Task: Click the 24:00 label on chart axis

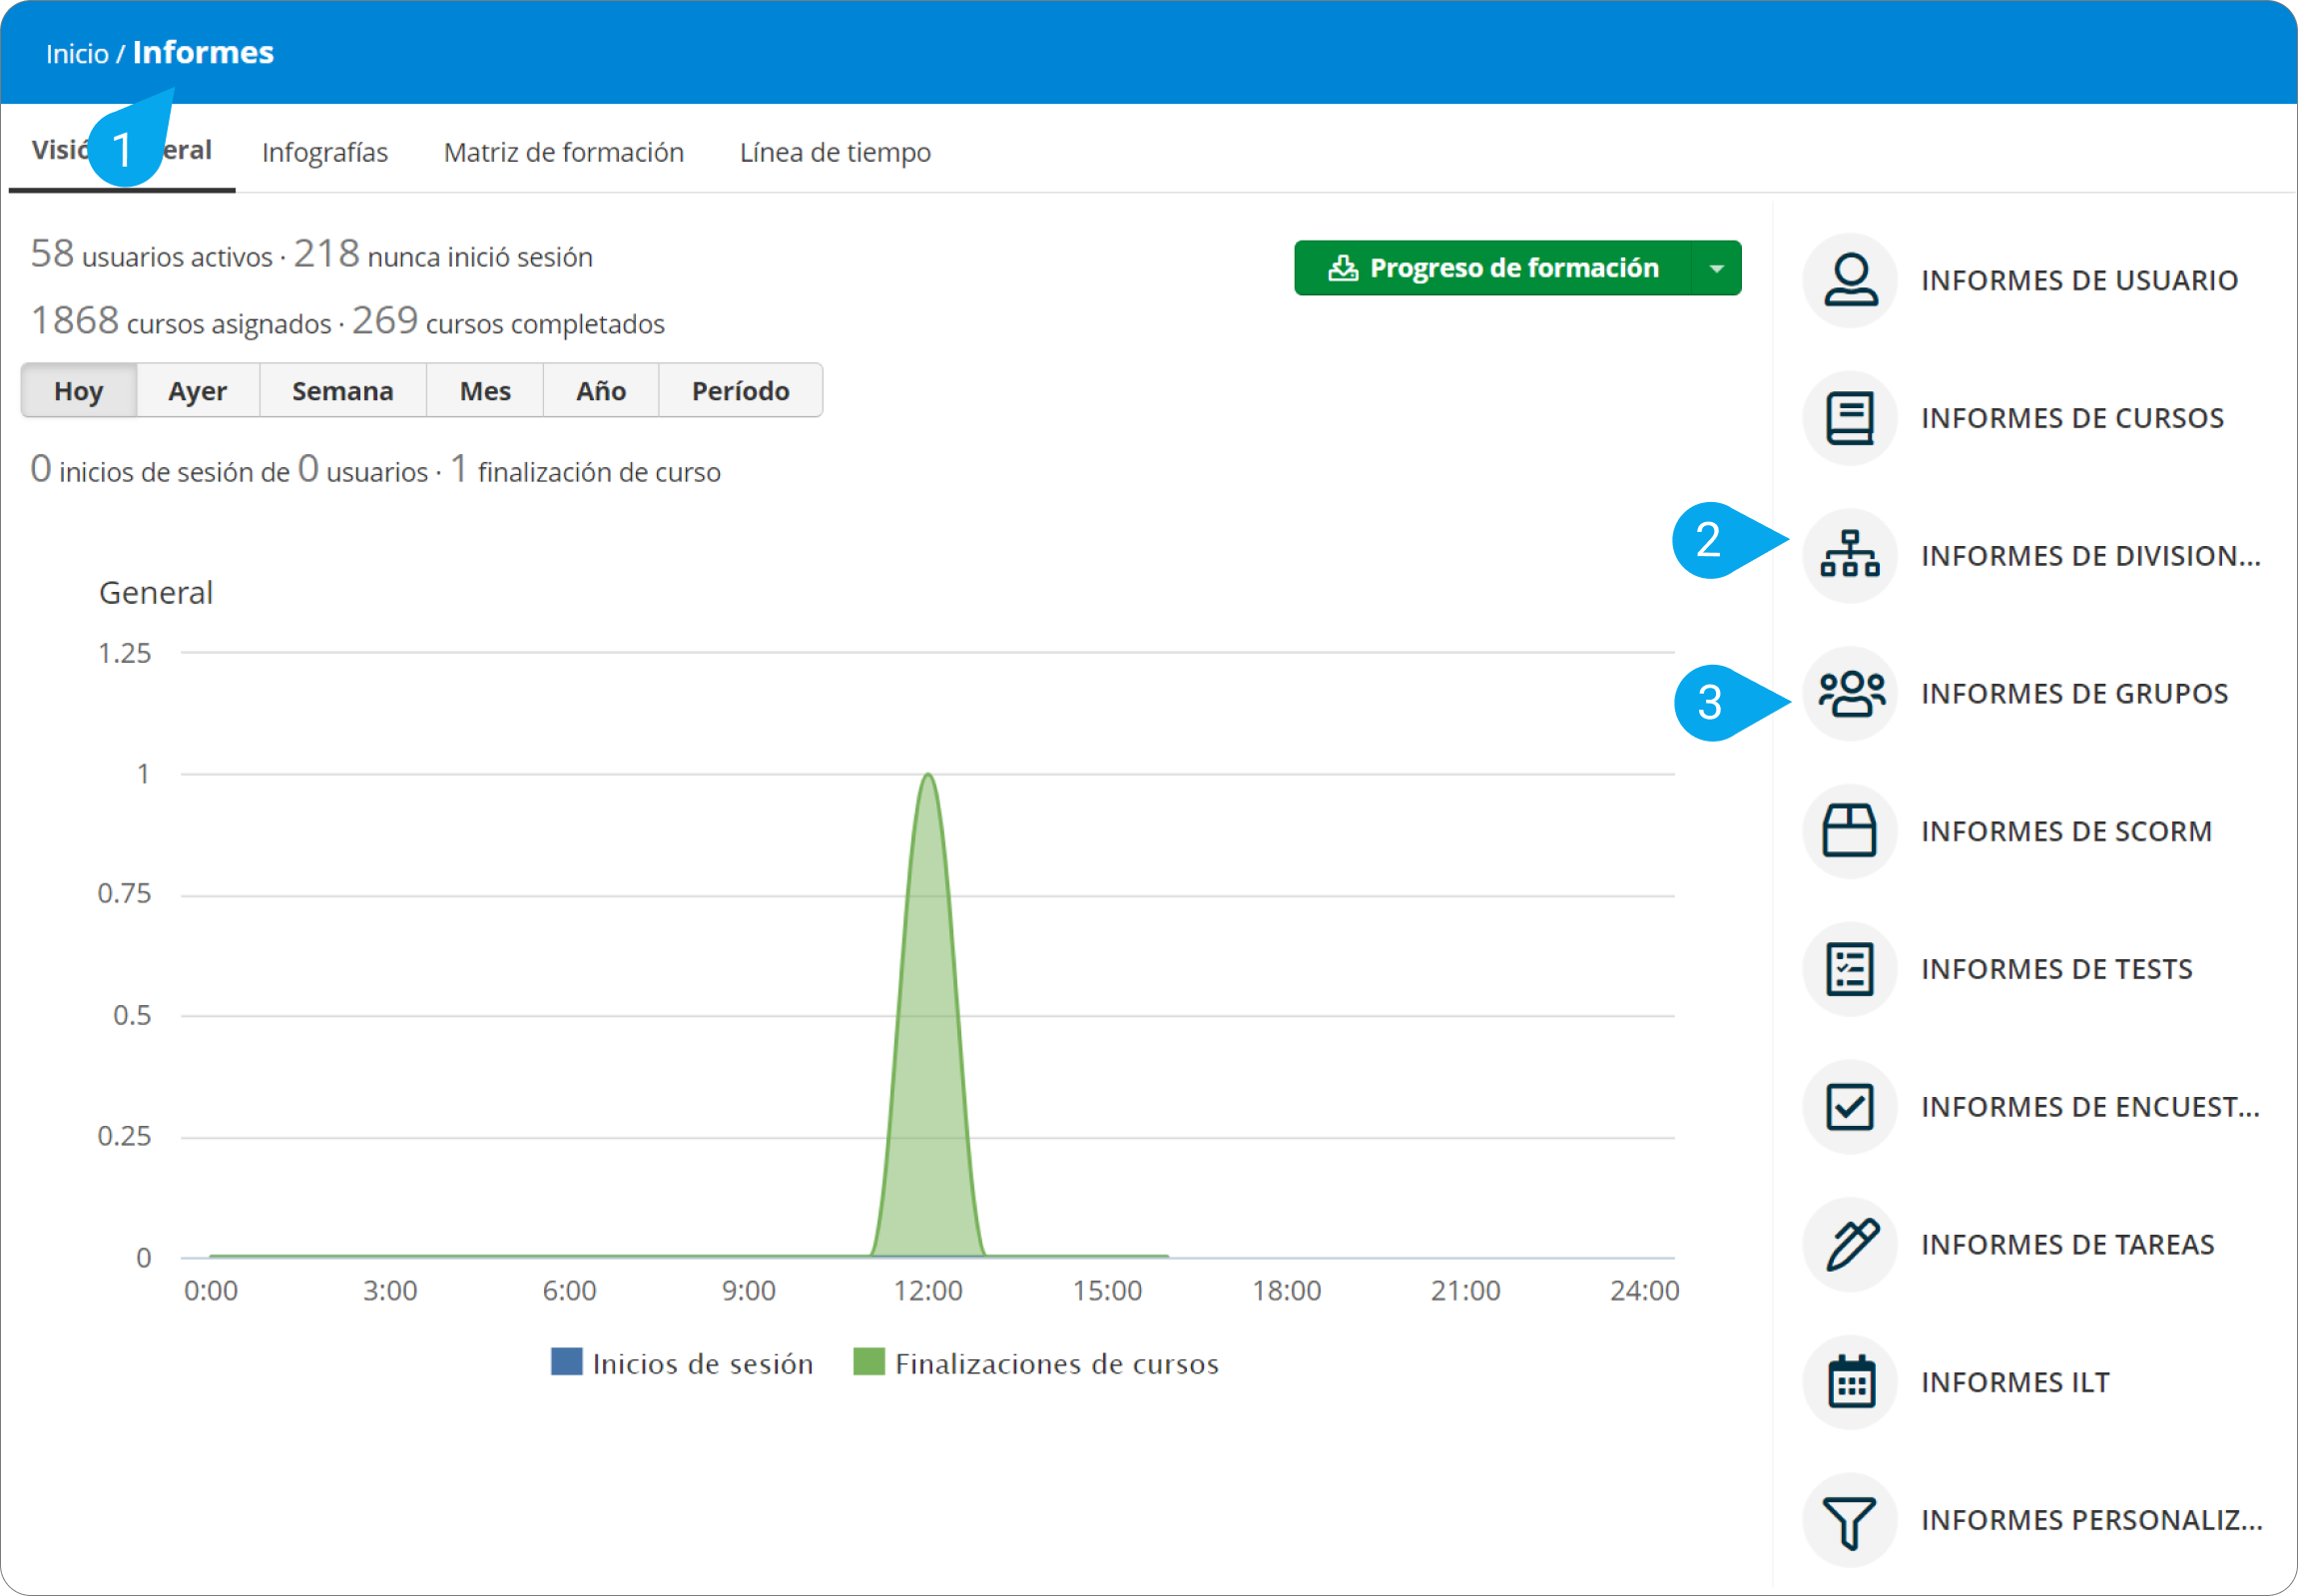Action: point(1645,1291)
